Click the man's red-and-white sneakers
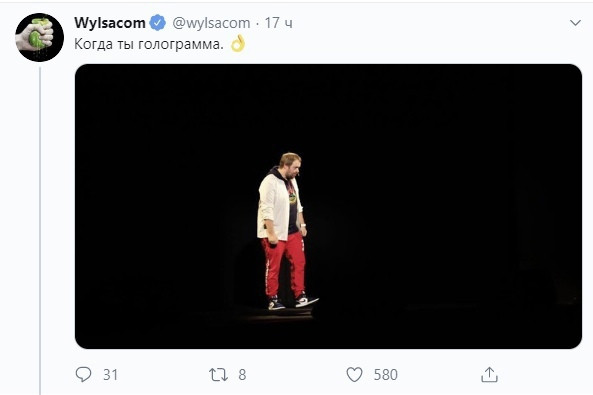Screen dimensions: 593x395 293,302
